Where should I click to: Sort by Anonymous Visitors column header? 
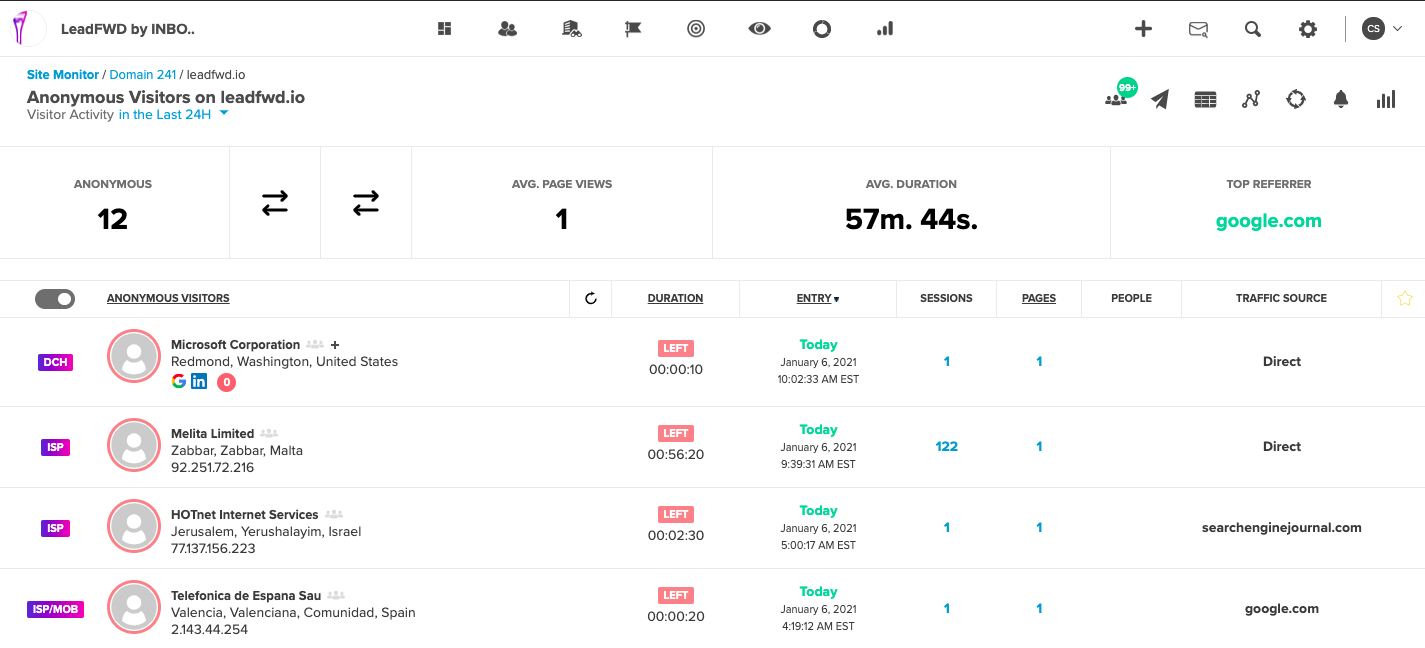click(168, 299)
